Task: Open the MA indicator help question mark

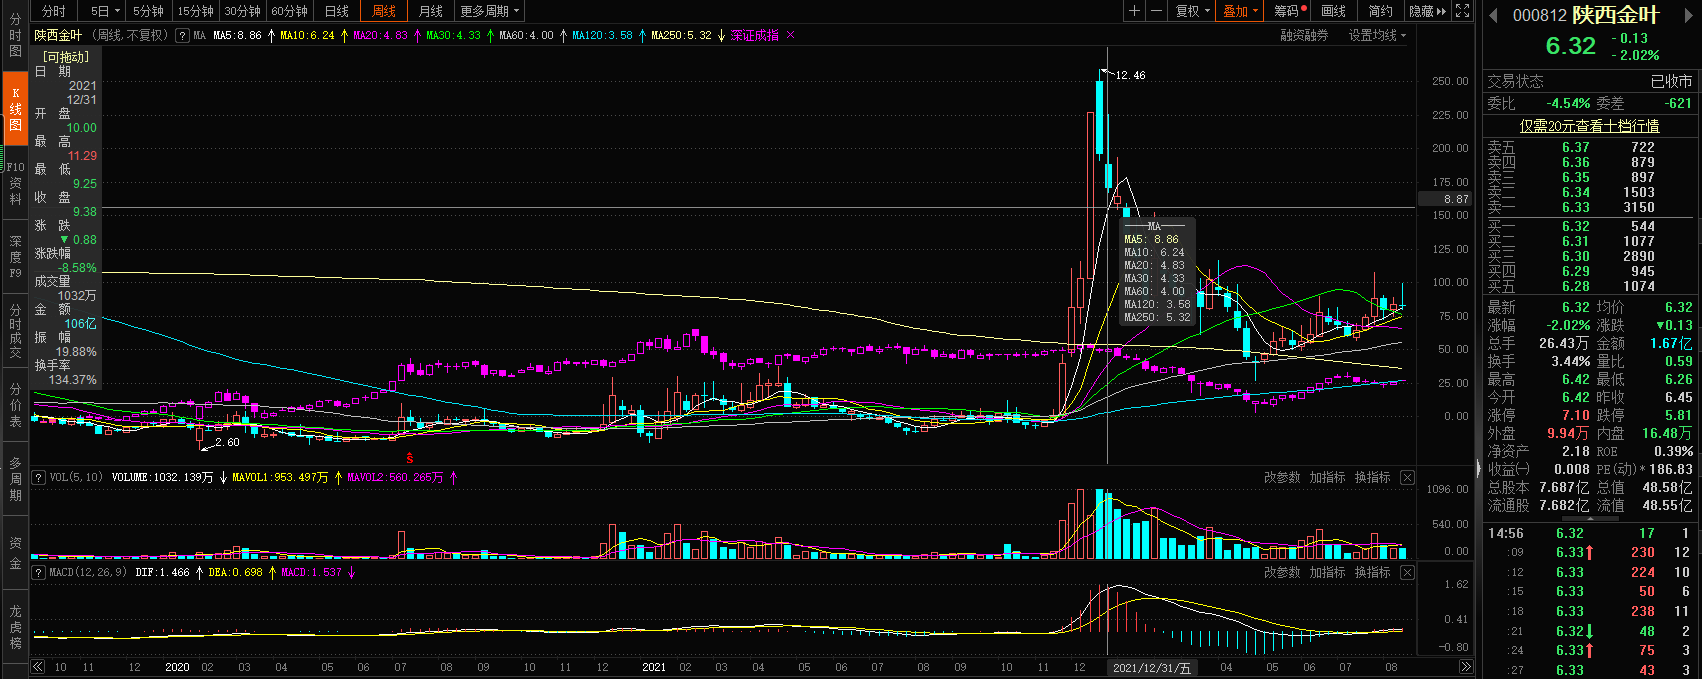Action: 182,35
